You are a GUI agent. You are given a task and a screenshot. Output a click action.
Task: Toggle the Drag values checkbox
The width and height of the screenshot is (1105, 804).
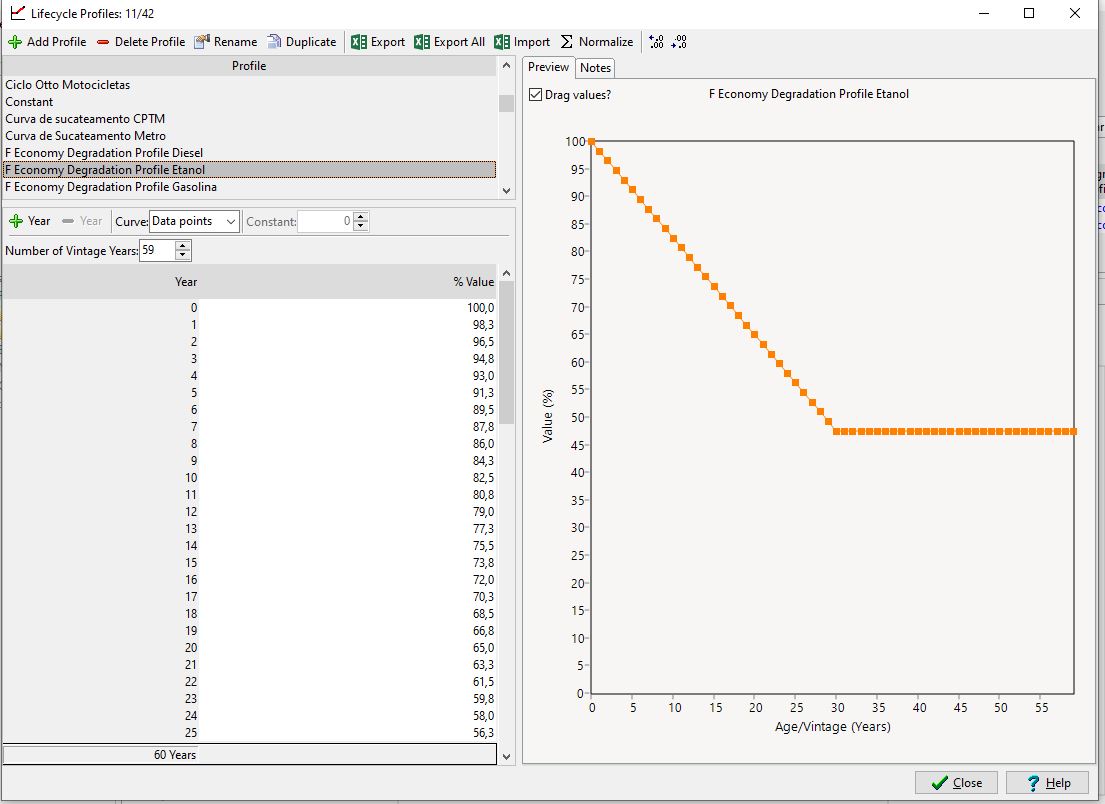point(536,94)
